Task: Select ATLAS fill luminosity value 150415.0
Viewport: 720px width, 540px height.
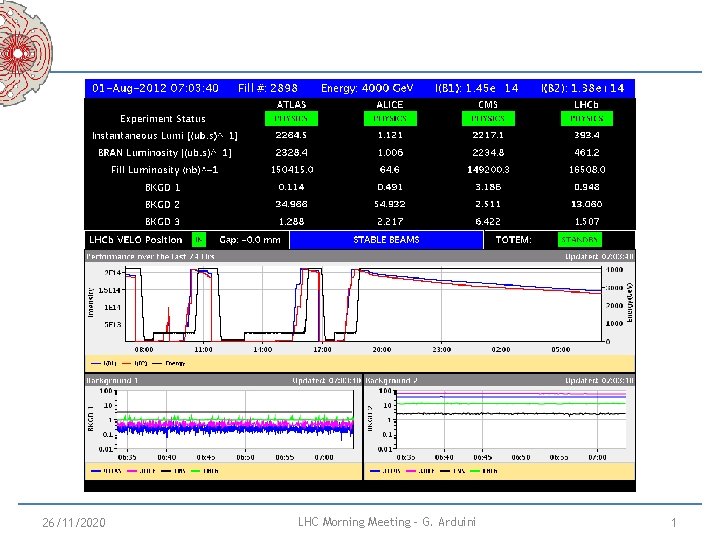Action: pyautogui.click(x=292, y=169)
